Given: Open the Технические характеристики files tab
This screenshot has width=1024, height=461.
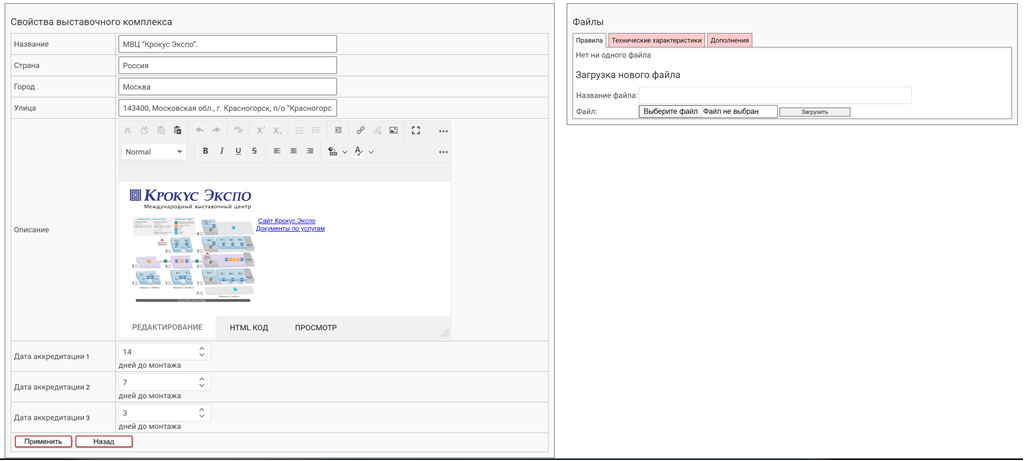Looking at the screenshot, I should click(x=656, y=41).
